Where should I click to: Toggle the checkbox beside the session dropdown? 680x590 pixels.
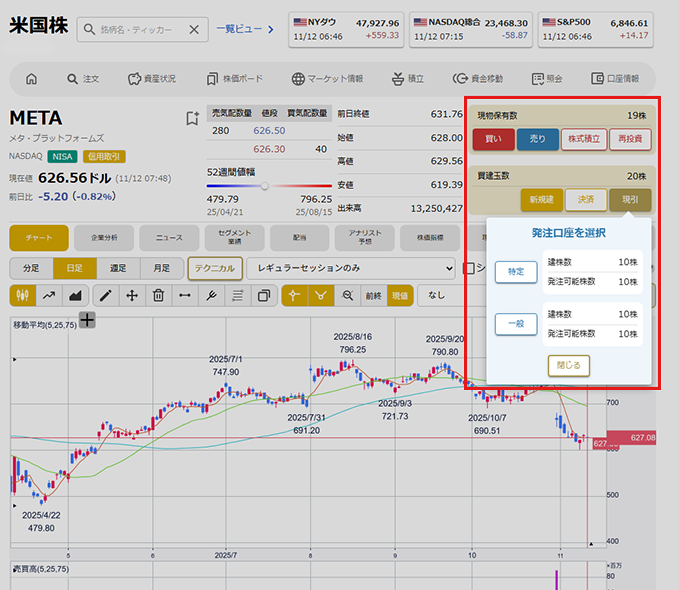tap(468, 268)
